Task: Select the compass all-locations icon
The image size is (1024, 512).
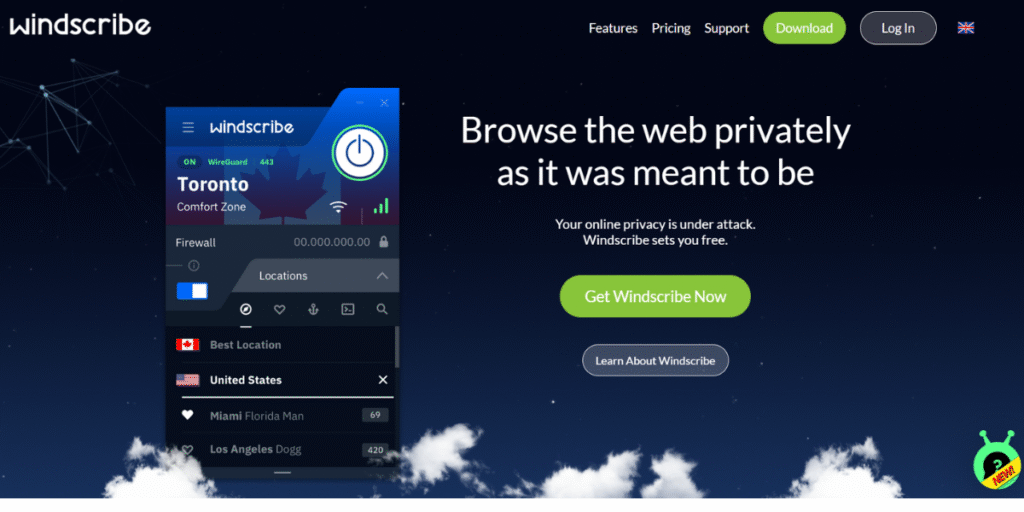Action: coord(246,309)
